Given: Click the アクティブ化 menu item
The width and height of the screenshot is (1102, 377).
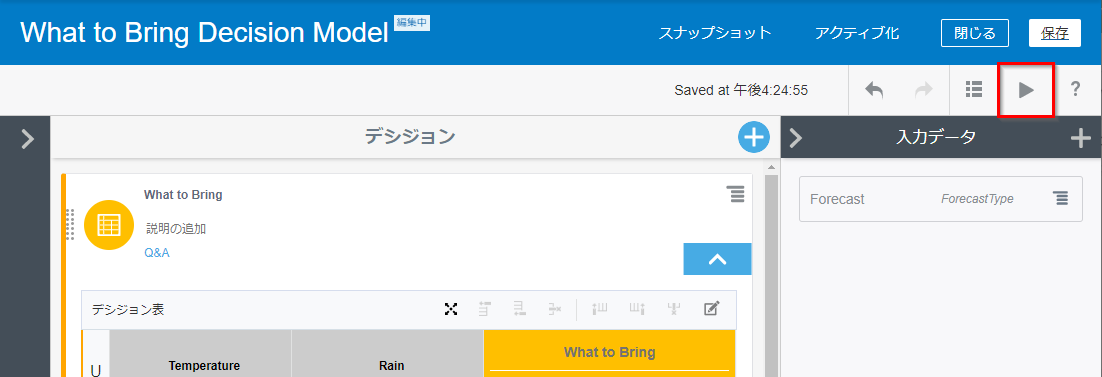Looking at the screenshot, I should 857,33.
